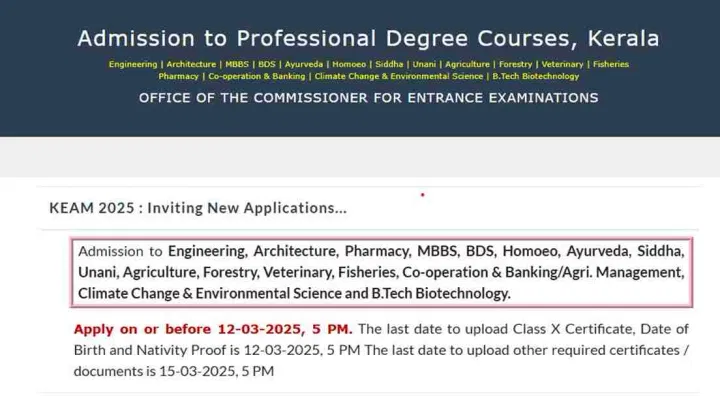Click the Engineering course link in header

(133, 64)
